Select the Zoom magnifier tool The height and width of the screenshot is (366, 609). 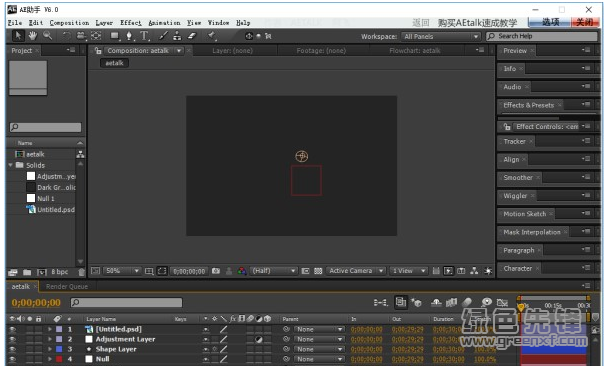pos(47,36)
